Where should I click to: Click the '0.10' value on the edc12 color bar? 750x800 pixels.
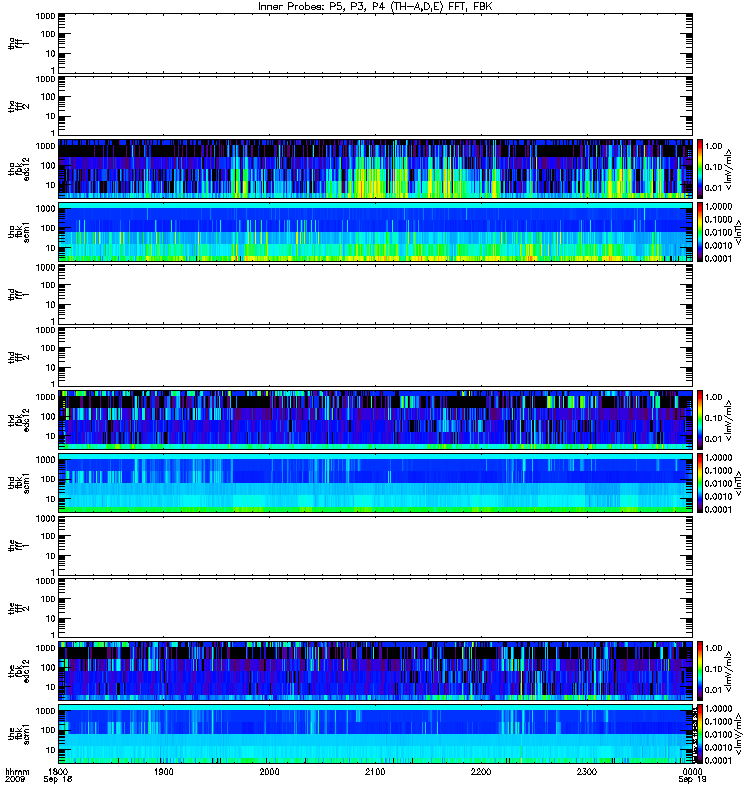pos(714,669)
